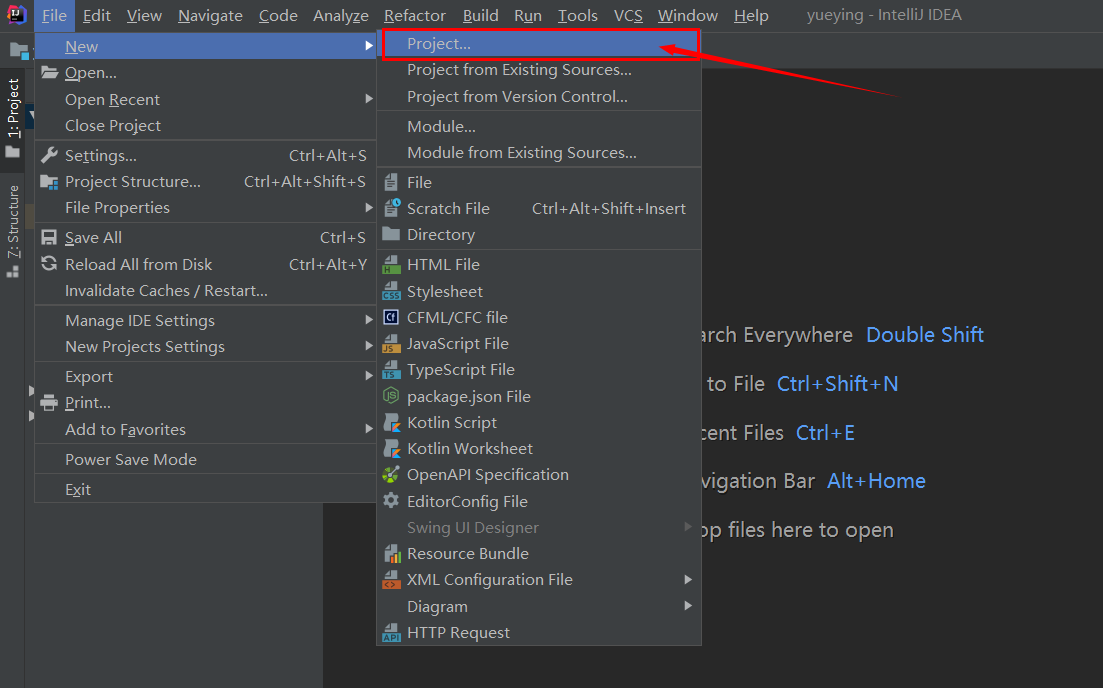The image size is (1103, 688).
Task: Open the 1: Project tool window tab
Action: tap(13, 118)
